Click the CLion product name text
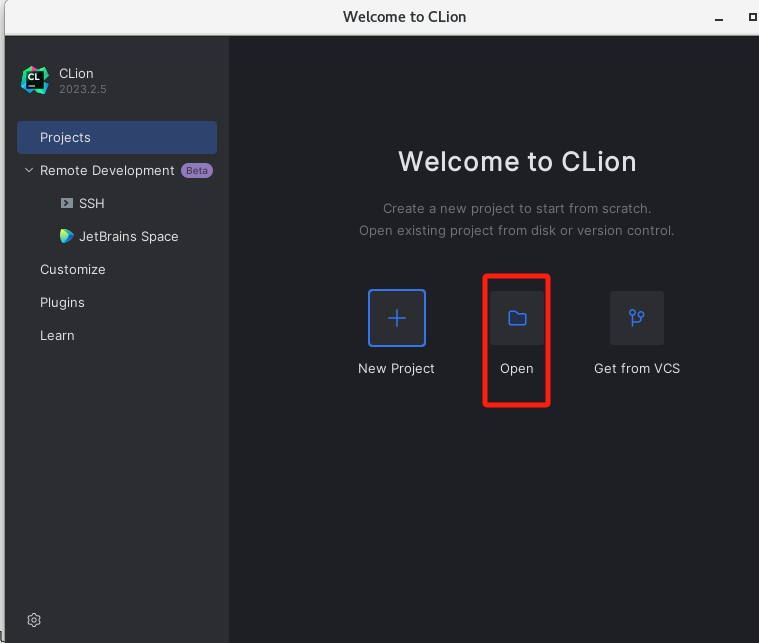 click(x=76, y=74)
